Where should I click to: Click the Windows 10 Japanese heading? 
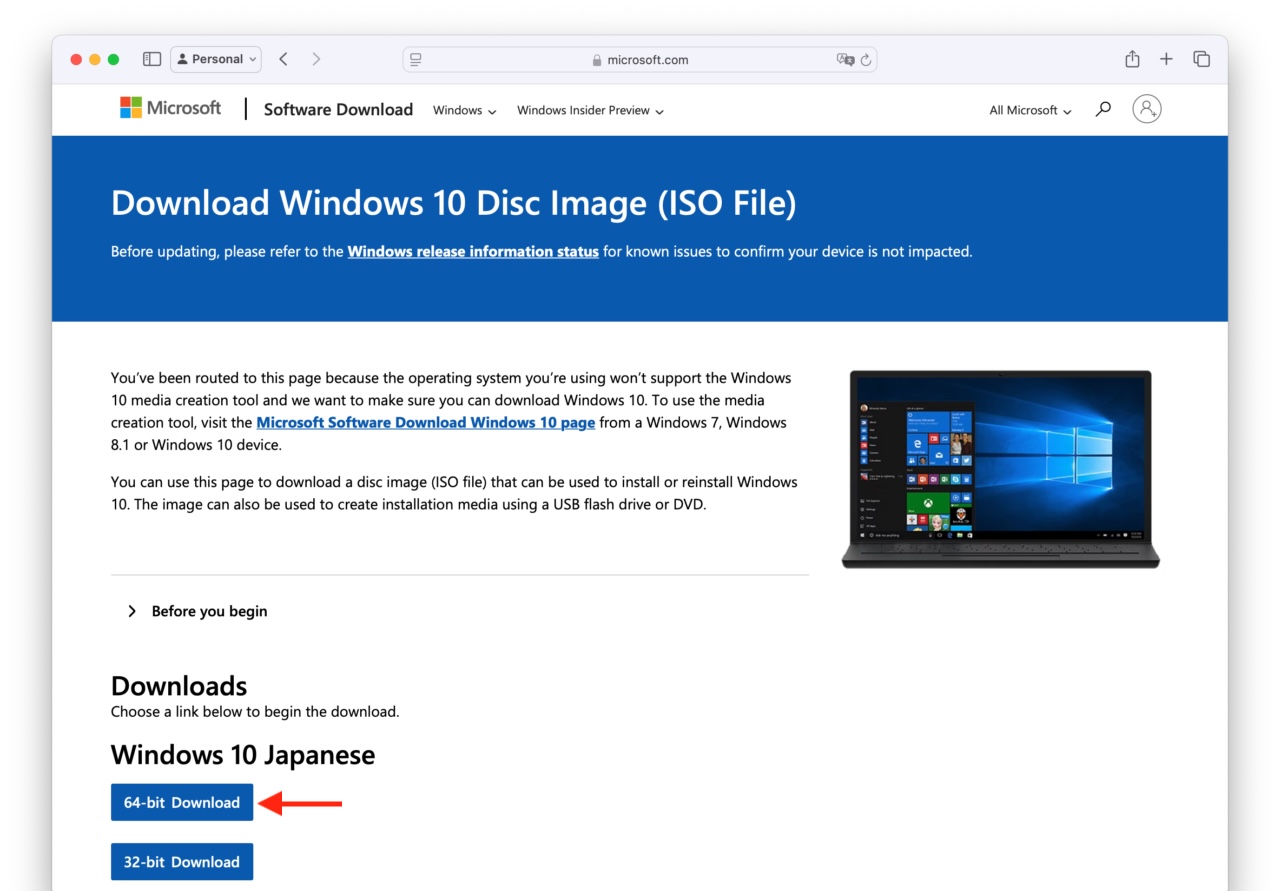click(243, 755)
